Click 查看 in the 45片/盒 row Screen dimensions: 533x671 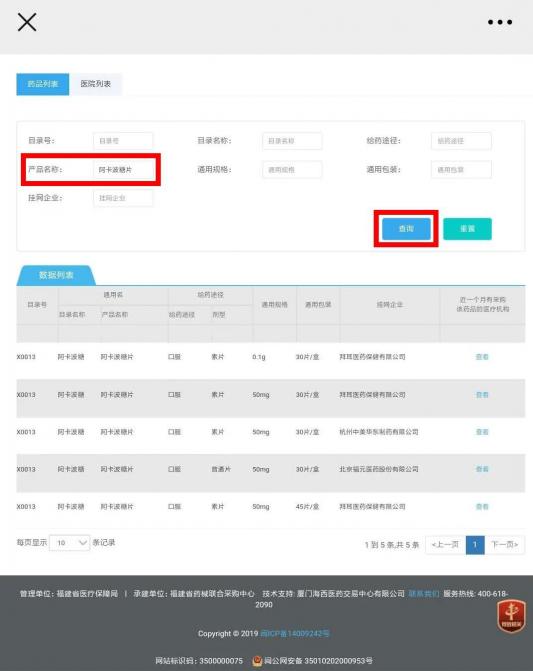pos(482,506)
